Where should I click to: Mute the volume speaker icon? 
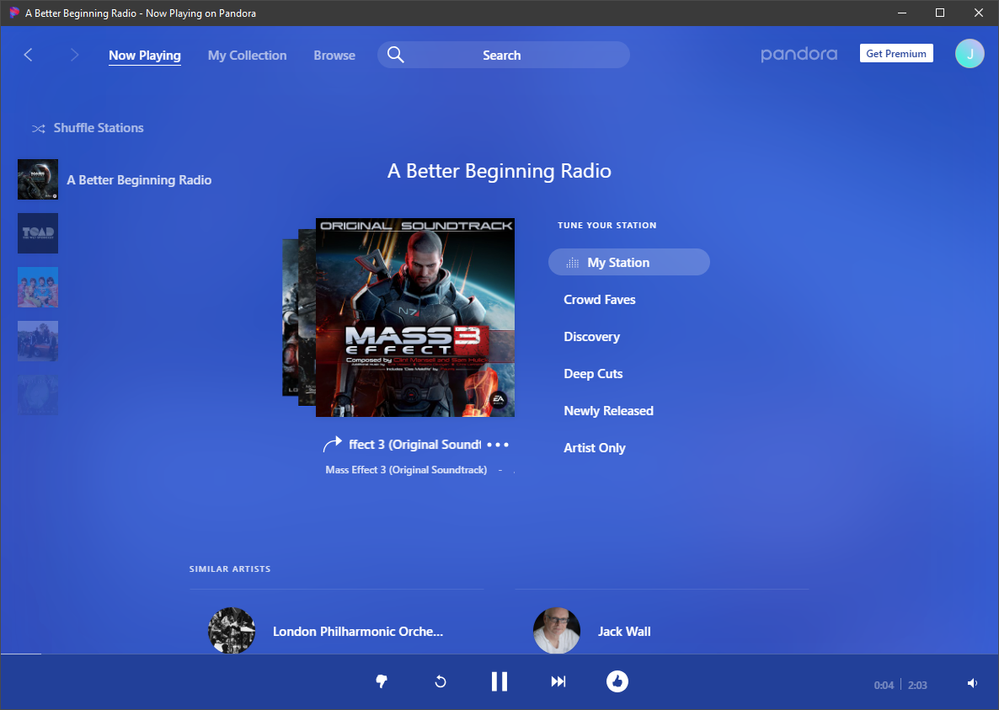pyautogui.click(x=972, y=684)
